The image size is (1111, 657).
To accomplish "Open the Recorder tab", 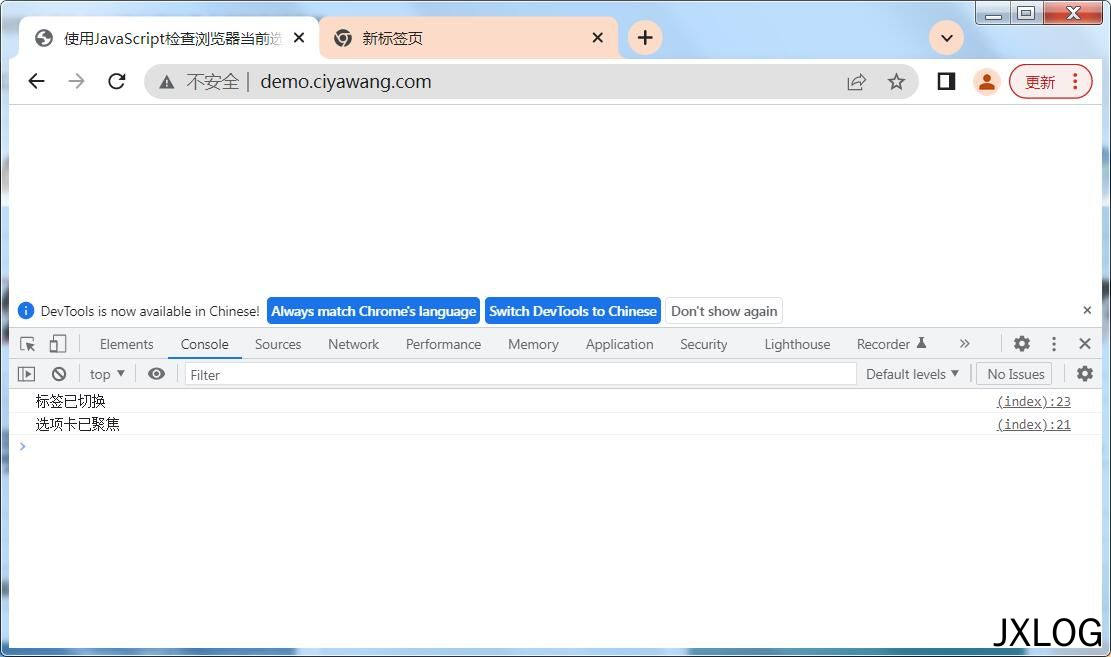I will pos(891,344).
